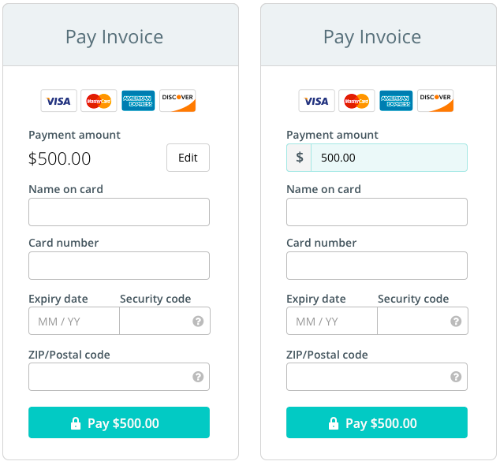Edit the payment amount in the left form
Viewport: 500px width, 465px height.
tap(188, 158)
